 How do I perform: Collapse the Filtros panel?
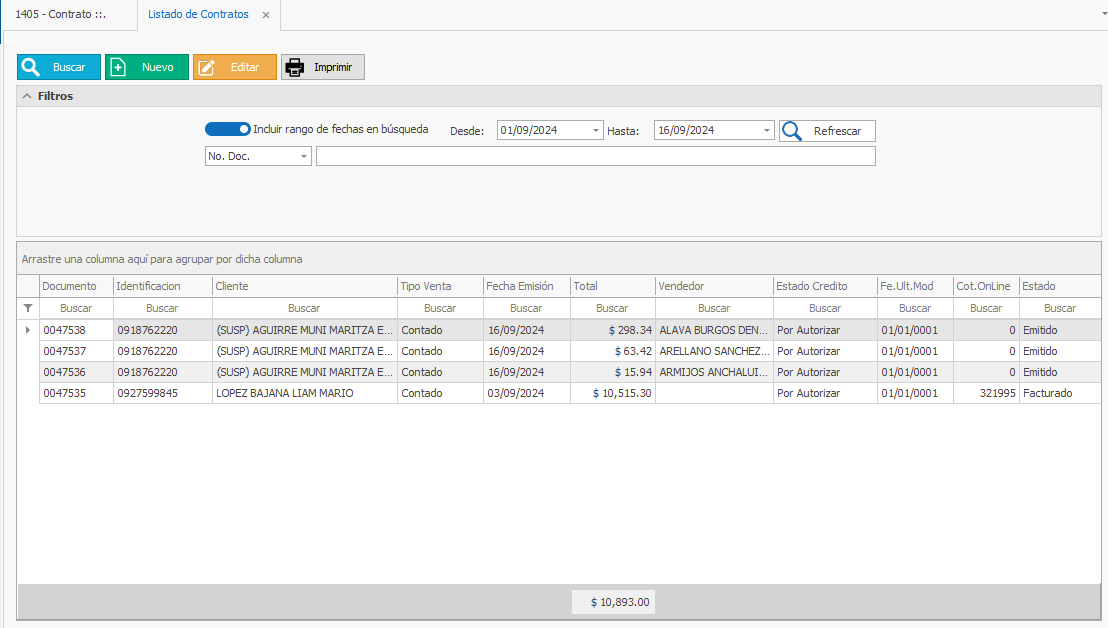[27, 96]
